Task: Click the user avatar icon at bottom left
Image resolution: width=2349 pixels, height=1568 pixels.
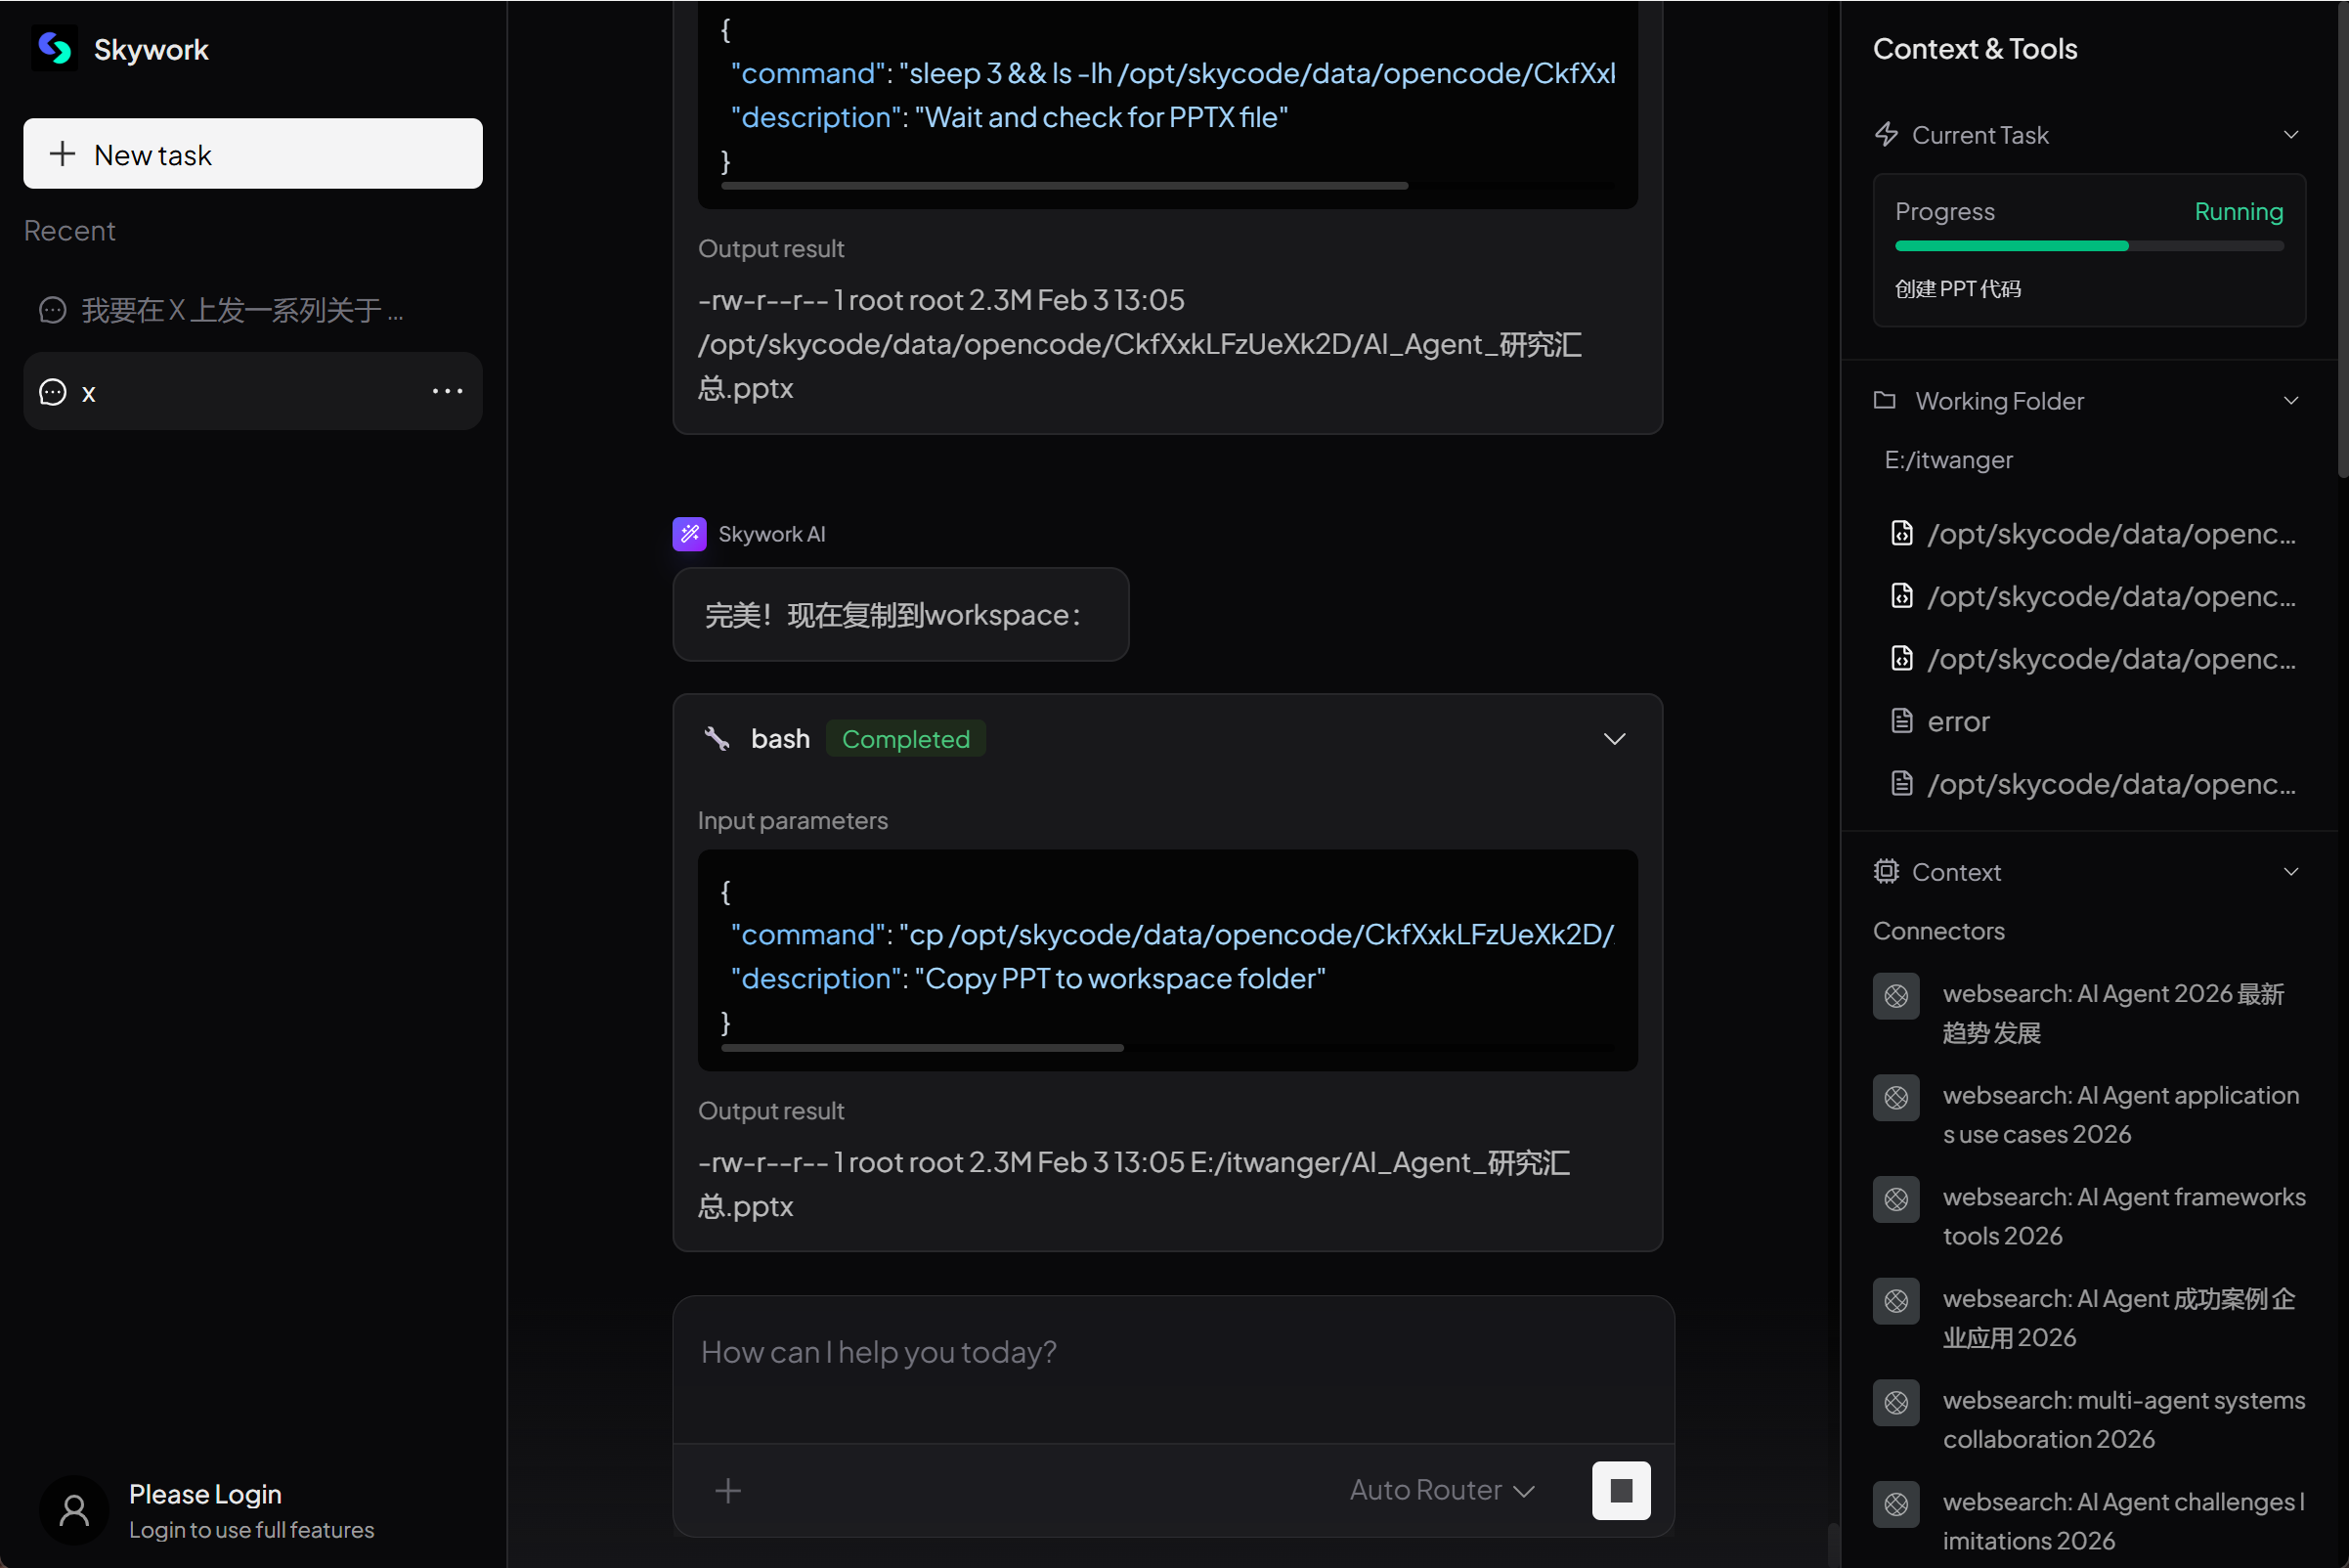Action: 74,1510
